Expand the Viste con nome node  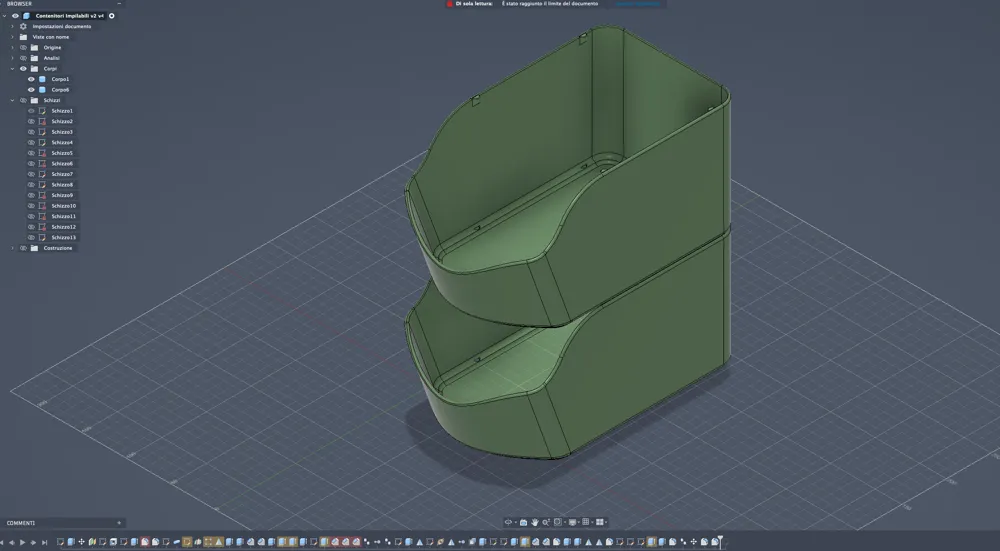click(12, 37)
